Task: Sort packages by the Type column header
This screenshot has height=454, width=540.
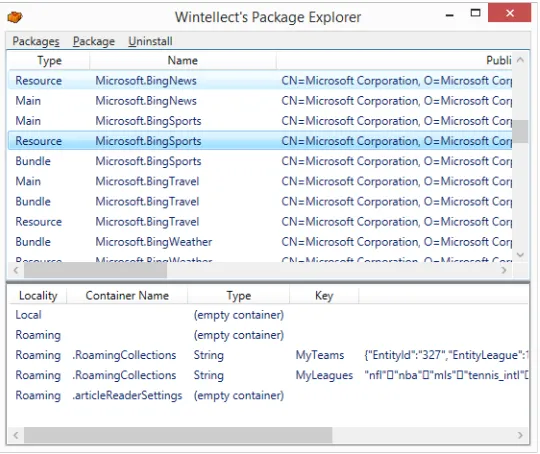Action: [x=49, y=61]
